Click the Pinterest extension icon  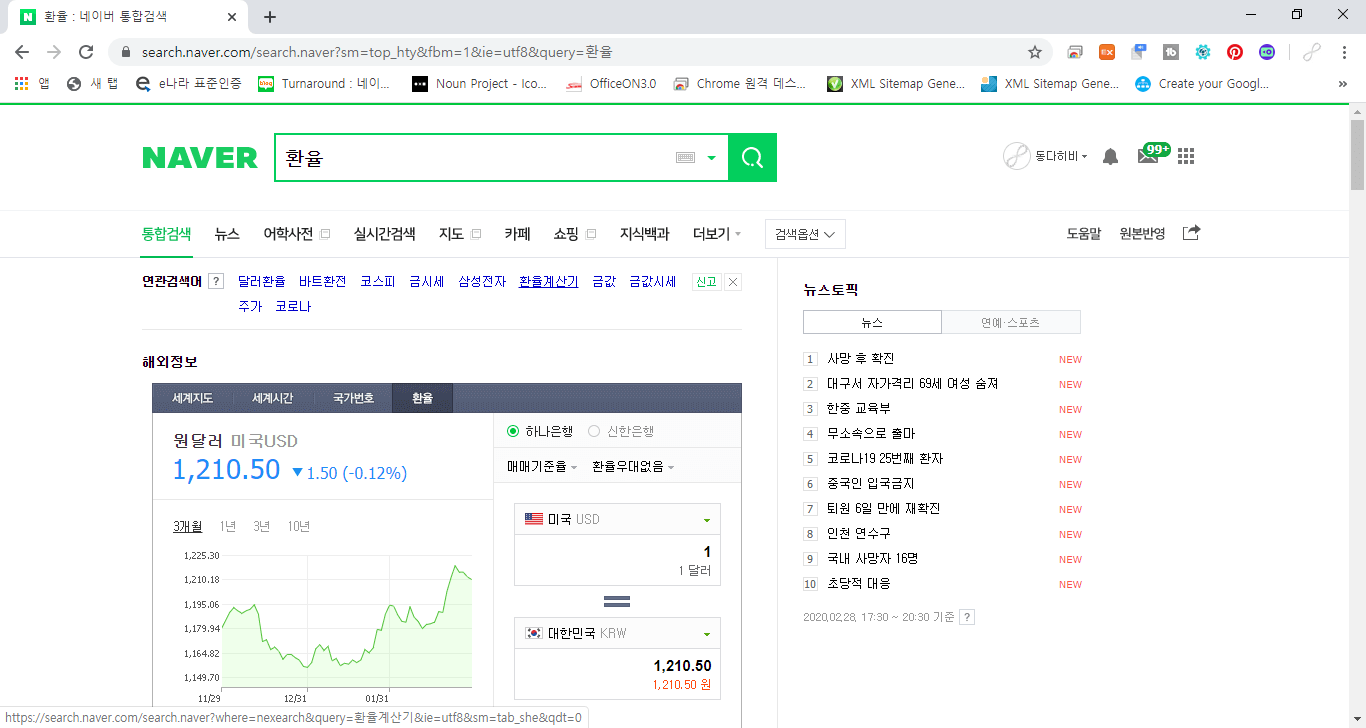click(x=1235, y=52)
